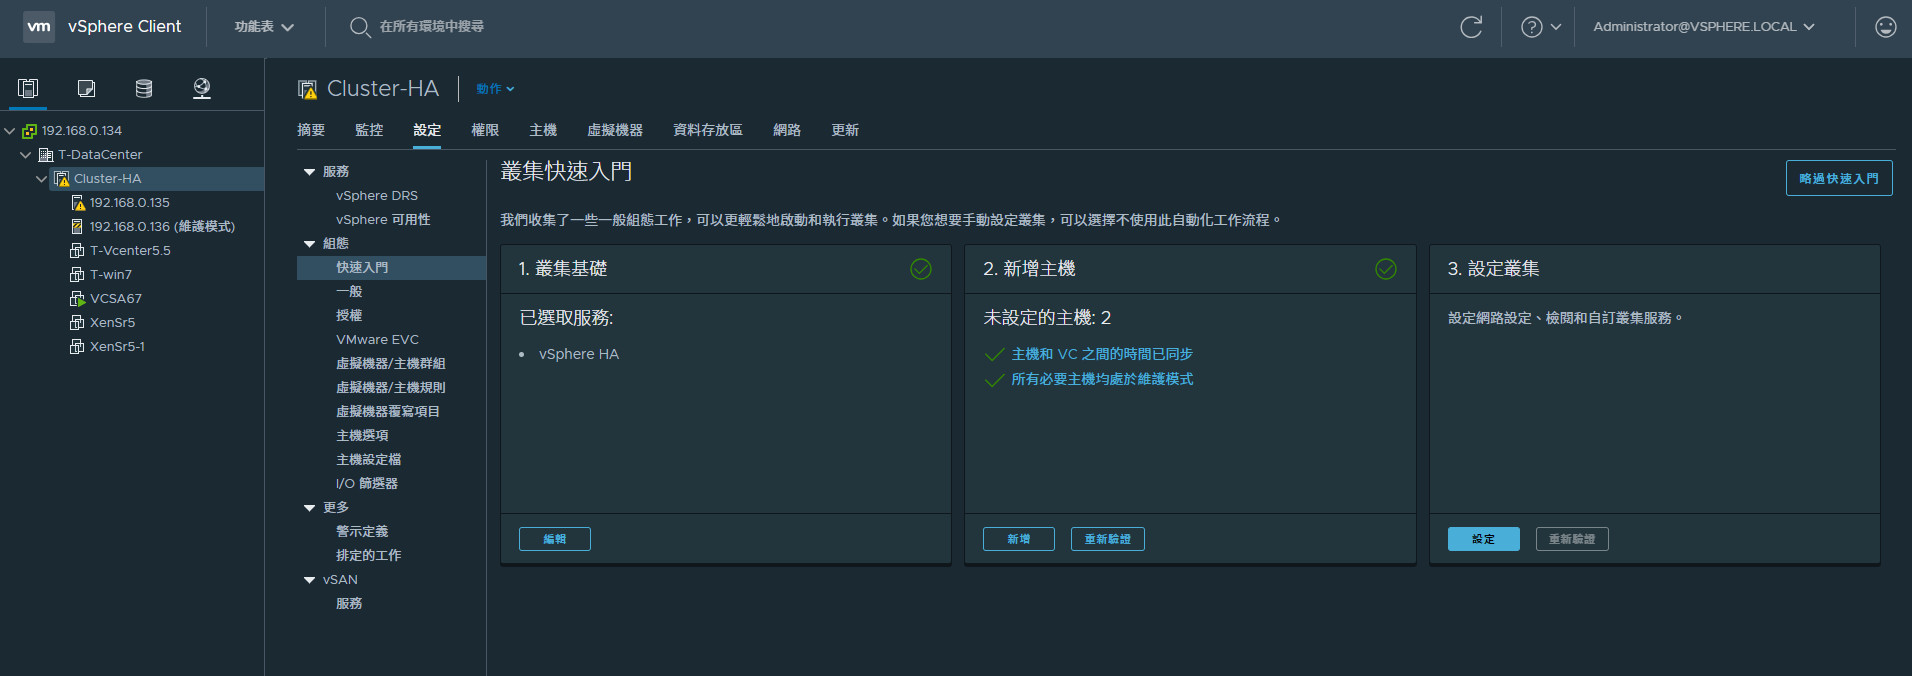Refresh the vSphere Client view
Viewport: 1912px width, 676px height.
pos(1471,27)
